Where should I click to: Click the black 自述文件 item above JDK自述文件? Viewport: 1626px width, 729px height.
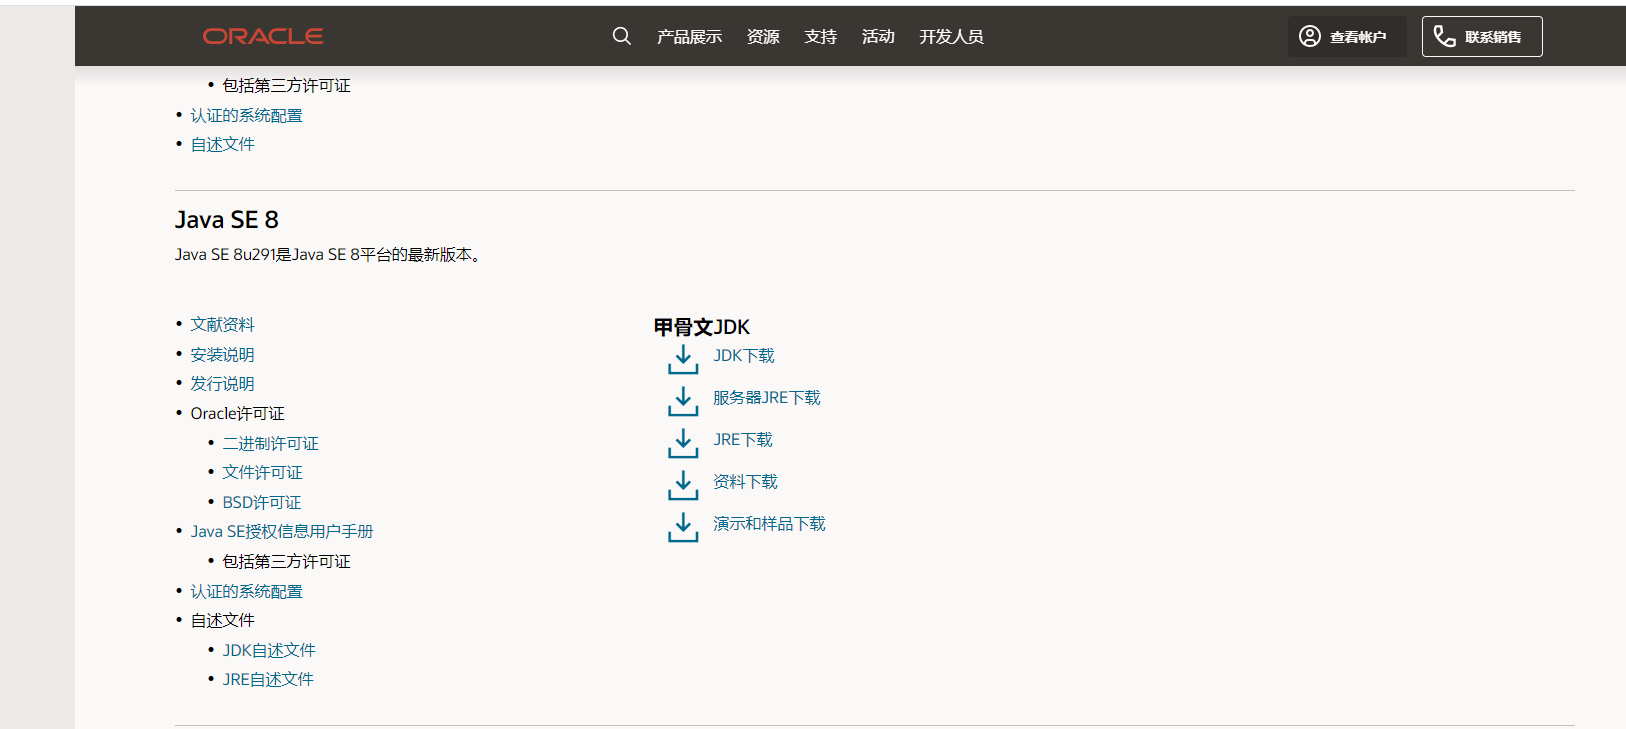tap(222, 621)
